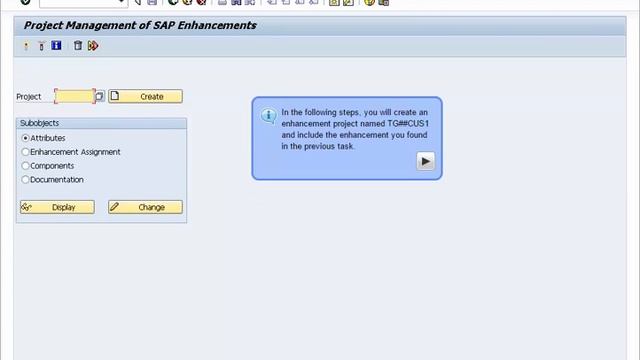
Task: Click the Deactivate project icon
Action: click(41, 46)
